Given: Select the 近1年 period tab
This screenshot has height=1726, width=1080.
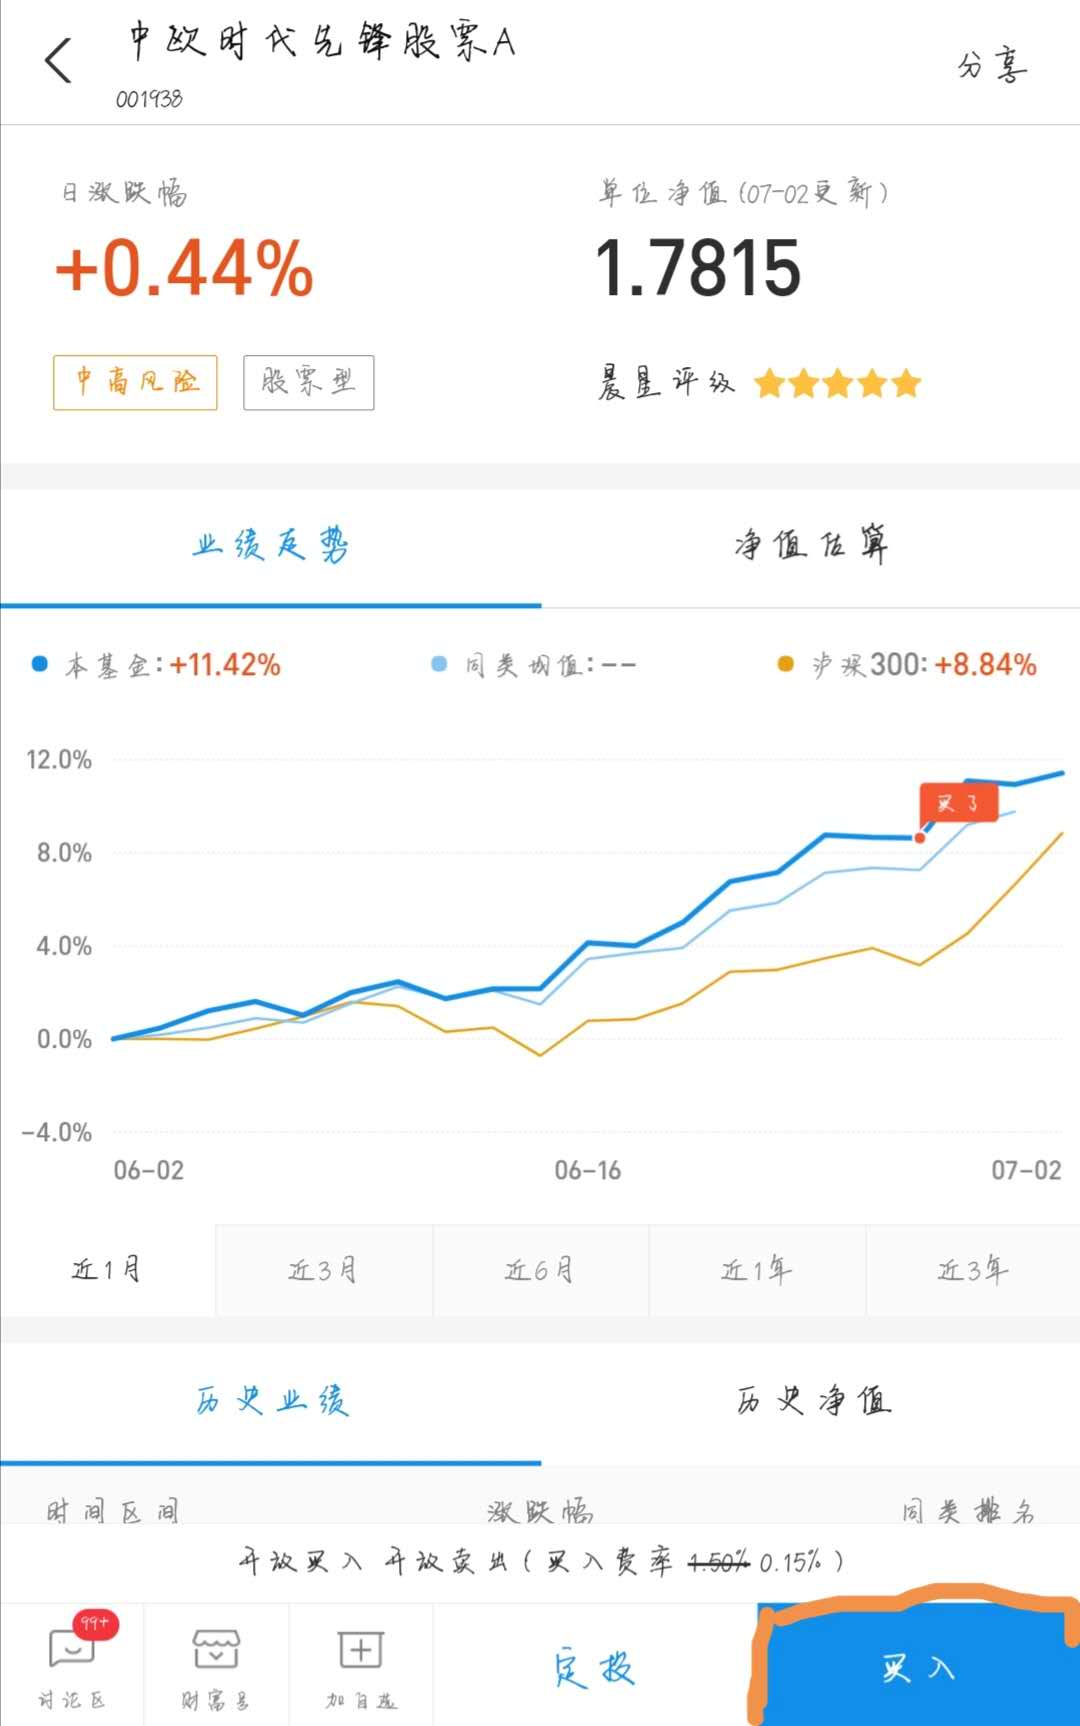Looking at the screenshot, I should click(756, 1270).
